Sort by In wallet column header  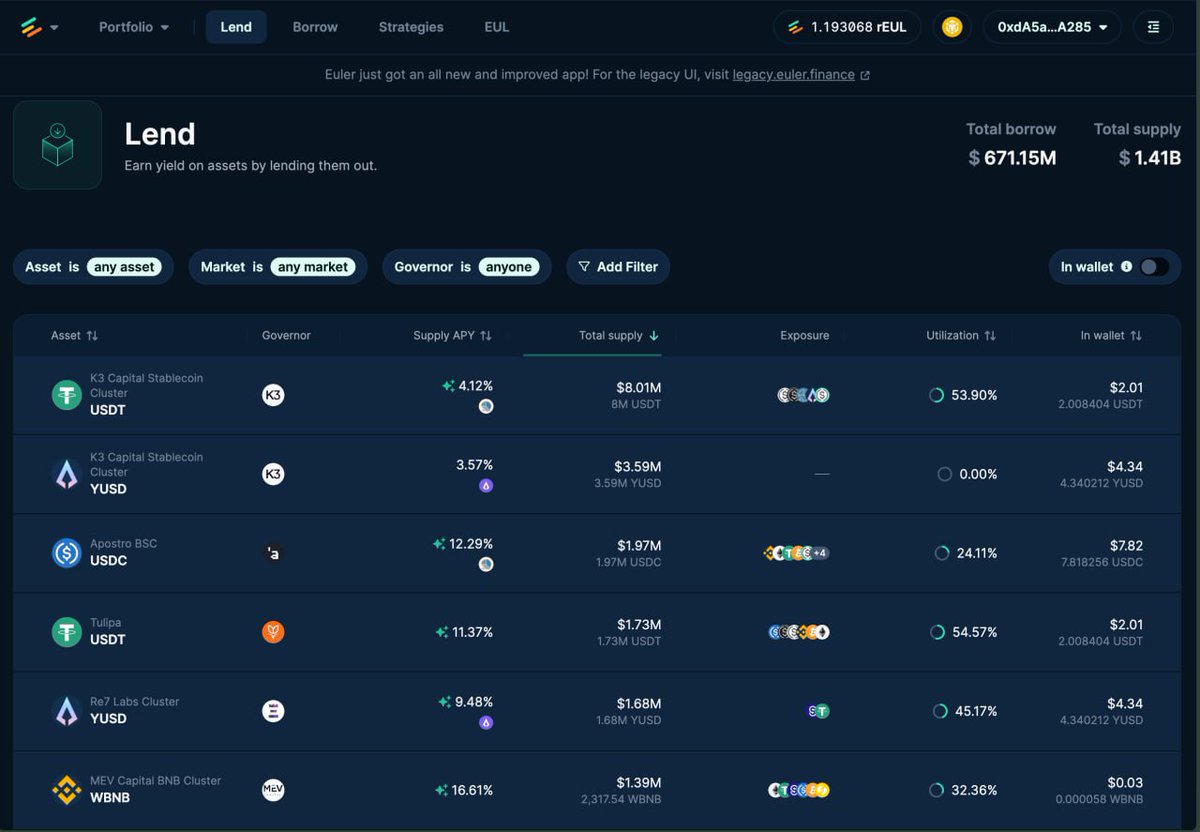click(x=1111, y=336)
